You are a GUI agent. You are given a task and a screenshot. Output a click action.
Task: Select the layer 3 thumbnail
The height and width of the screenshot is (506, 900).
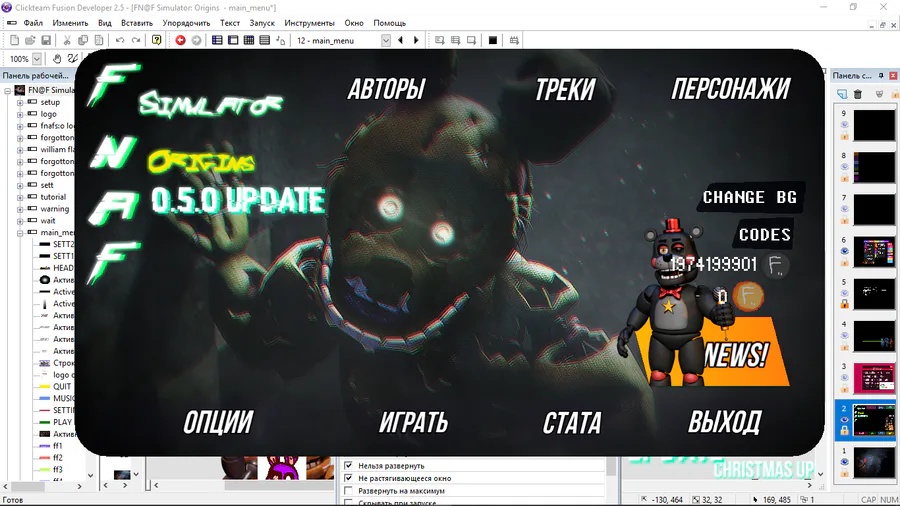(x=874, y=377)
